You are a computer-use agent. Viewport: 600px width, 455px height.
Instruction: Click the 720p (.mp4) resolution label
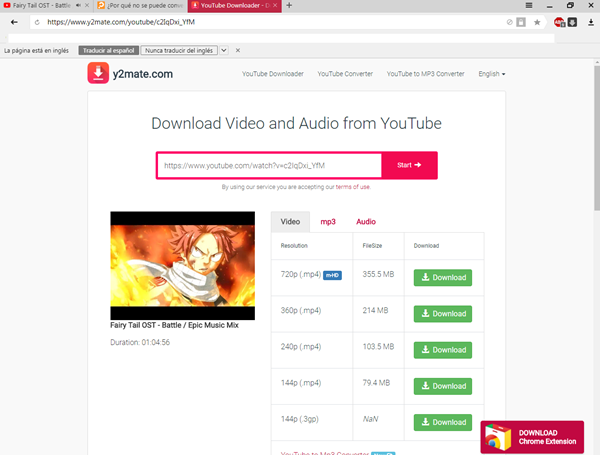point(301,274)
